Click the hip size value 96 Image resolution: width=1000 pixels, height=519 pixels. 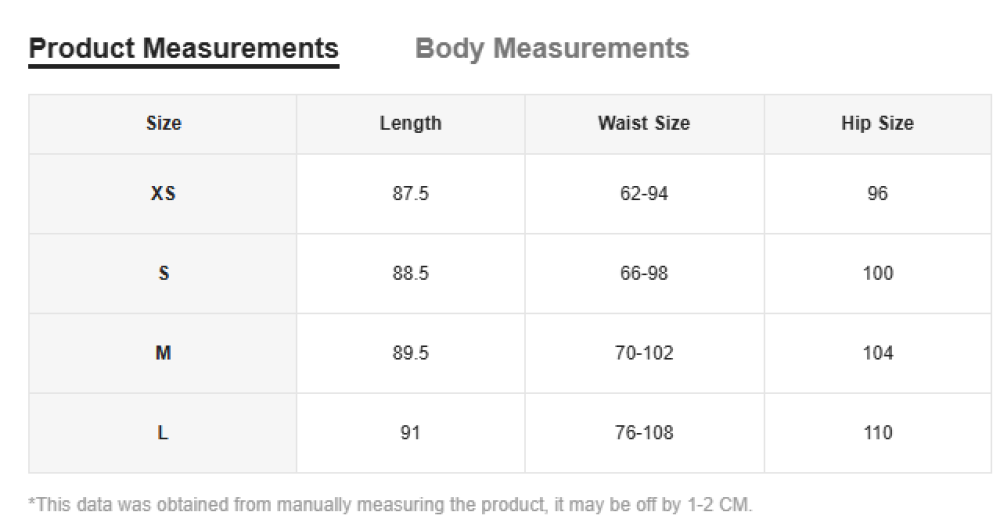pos(877,194)
